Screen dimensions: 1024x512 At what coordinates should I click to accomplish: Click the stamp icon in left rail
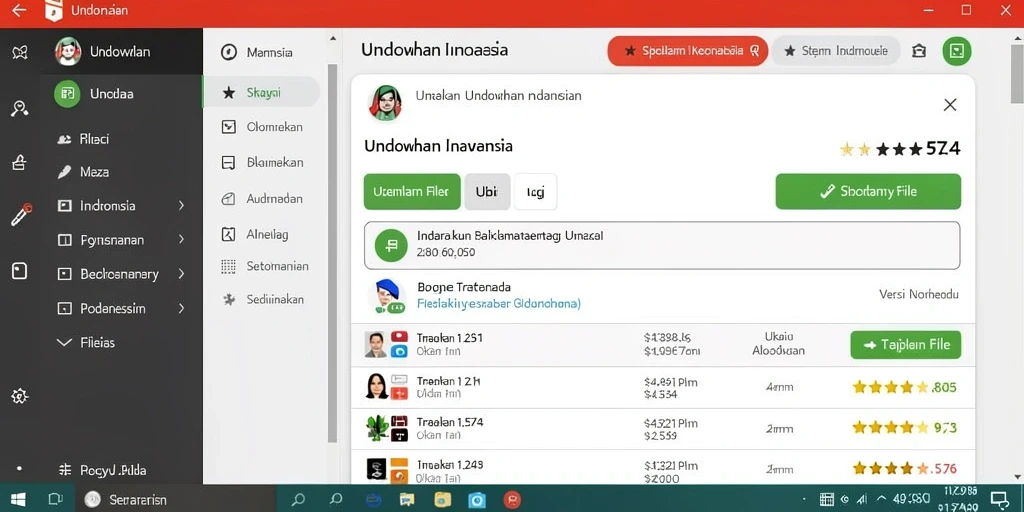click(20, 163)
